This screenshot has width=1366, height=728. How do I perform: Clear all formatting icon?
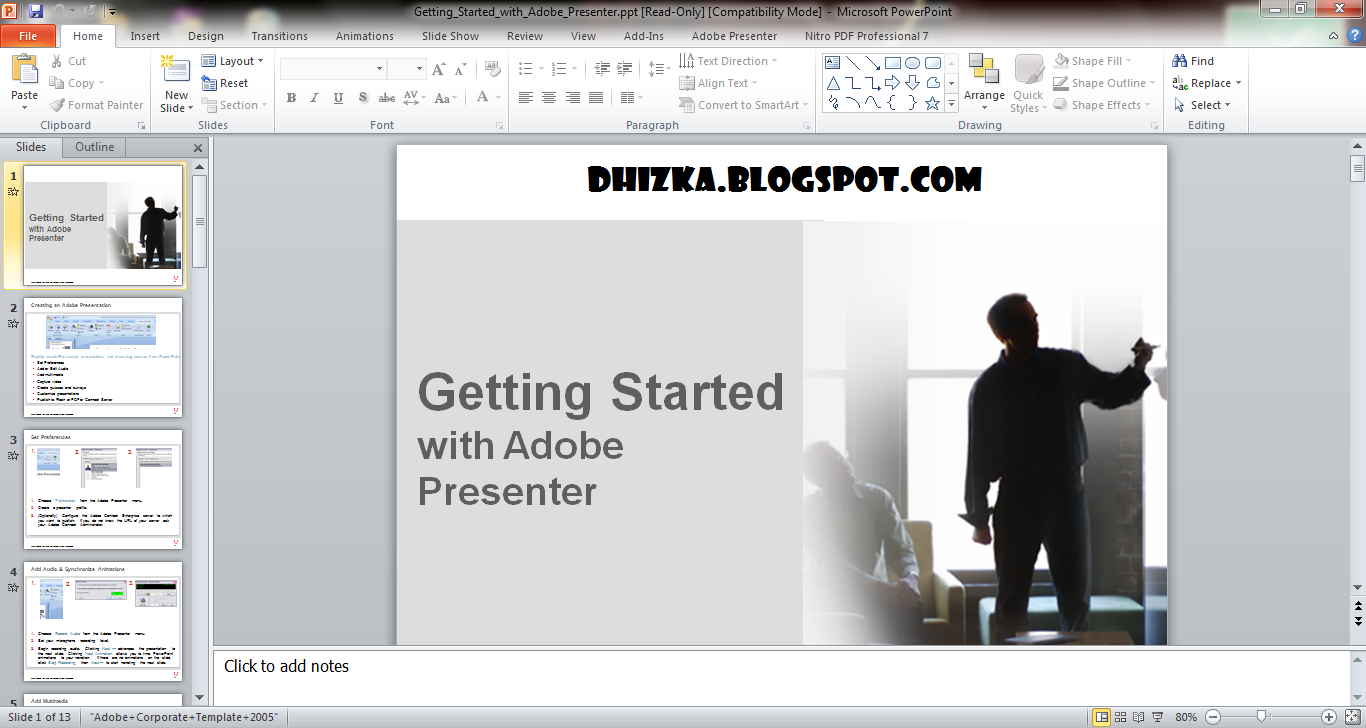(492, 68)
